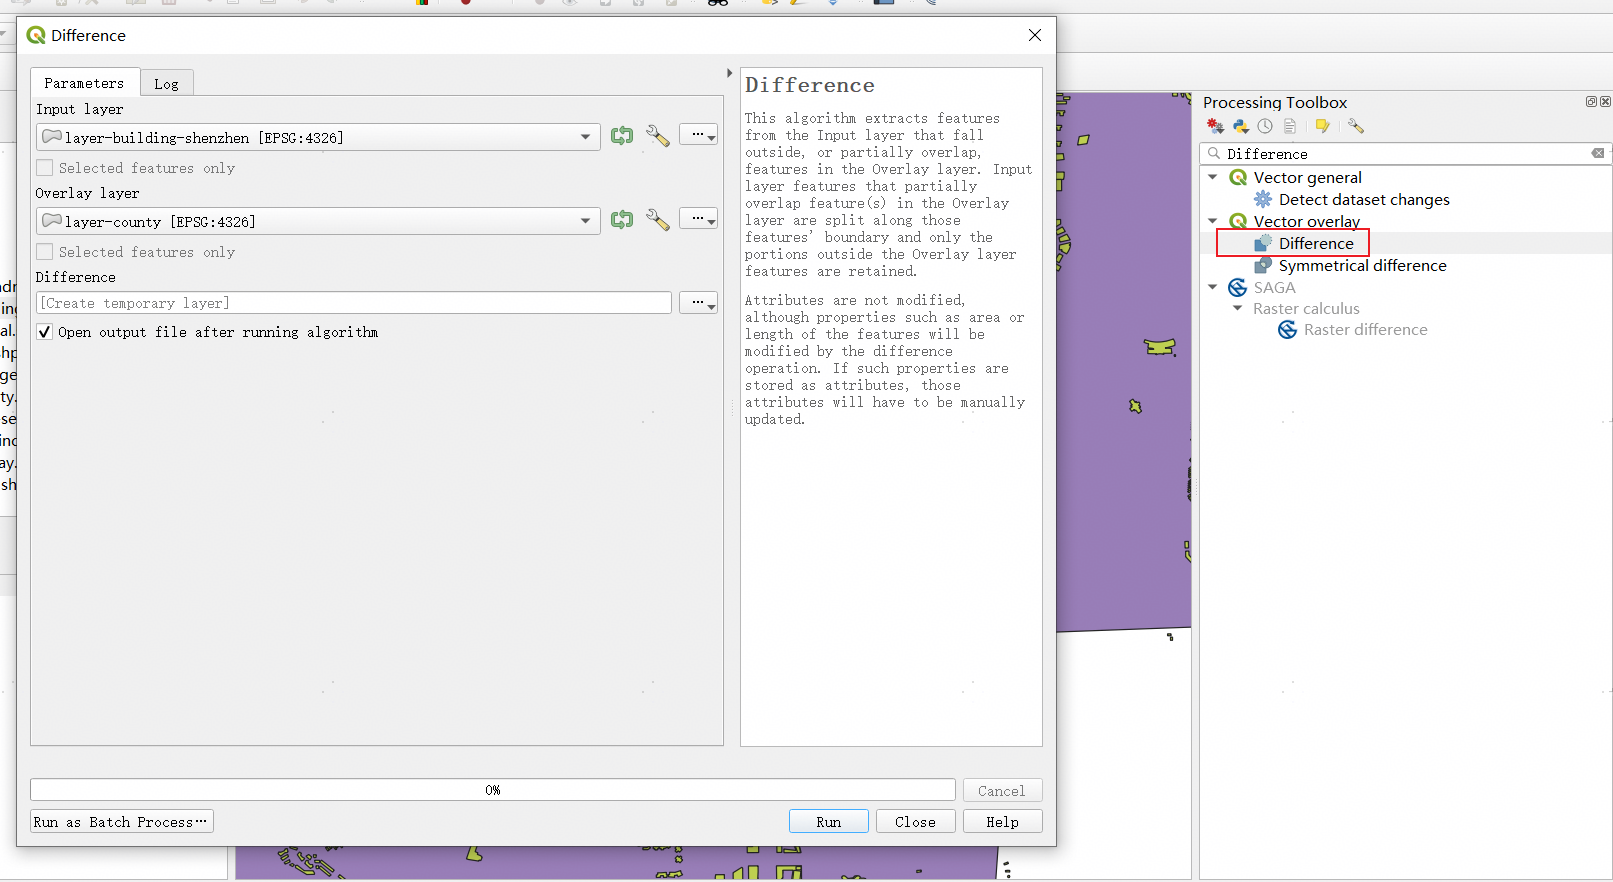Click the iterate button for Input layer

[622, 136]
